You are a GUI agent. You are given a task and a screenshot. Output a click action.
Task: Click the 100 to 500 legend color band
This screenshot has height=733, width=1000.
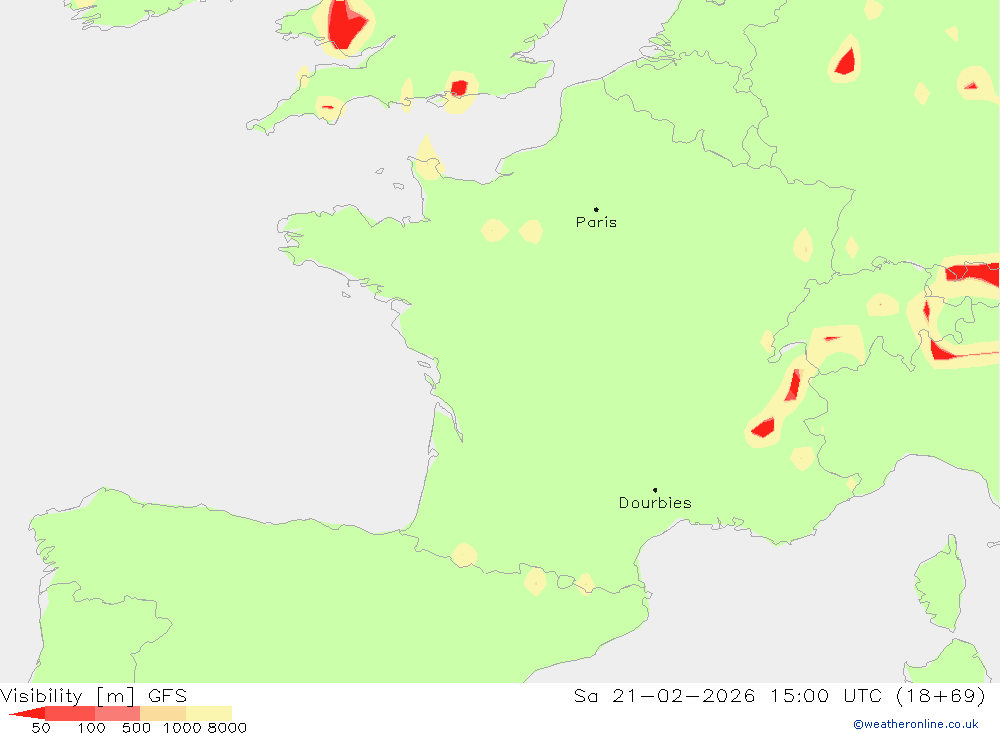(117, 713)
